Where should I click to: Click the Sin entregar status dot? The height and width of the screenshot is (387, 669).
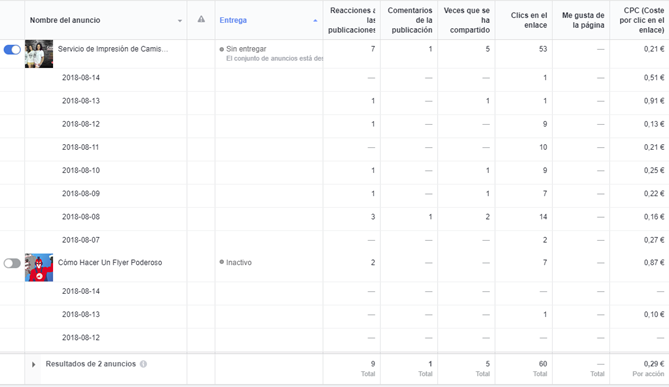[221, 49]
